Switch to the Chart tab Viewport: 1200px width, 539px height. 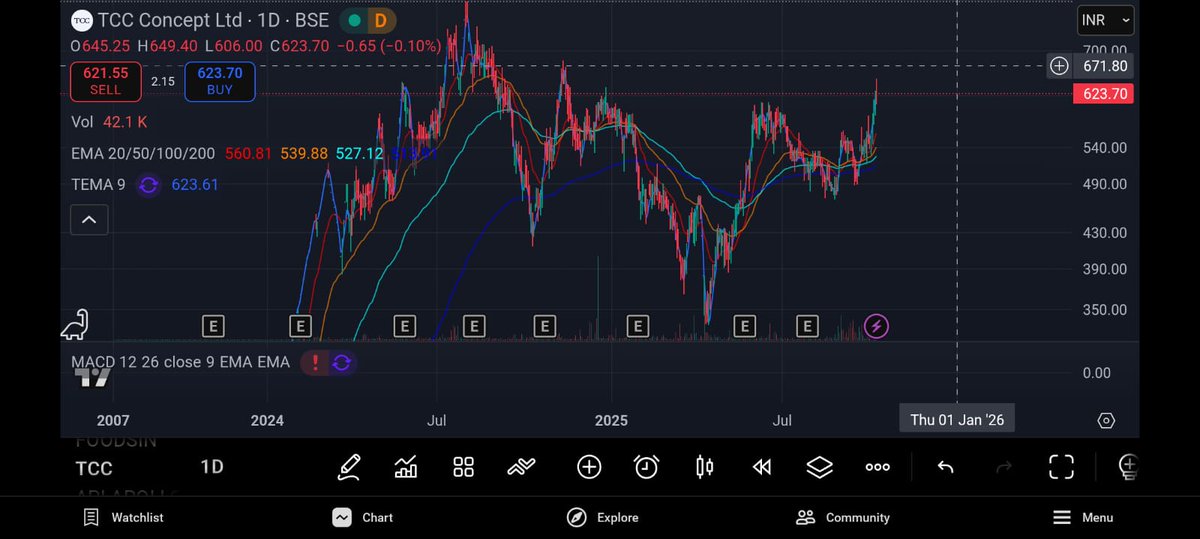pyautogui.click(x=363, y=517)
